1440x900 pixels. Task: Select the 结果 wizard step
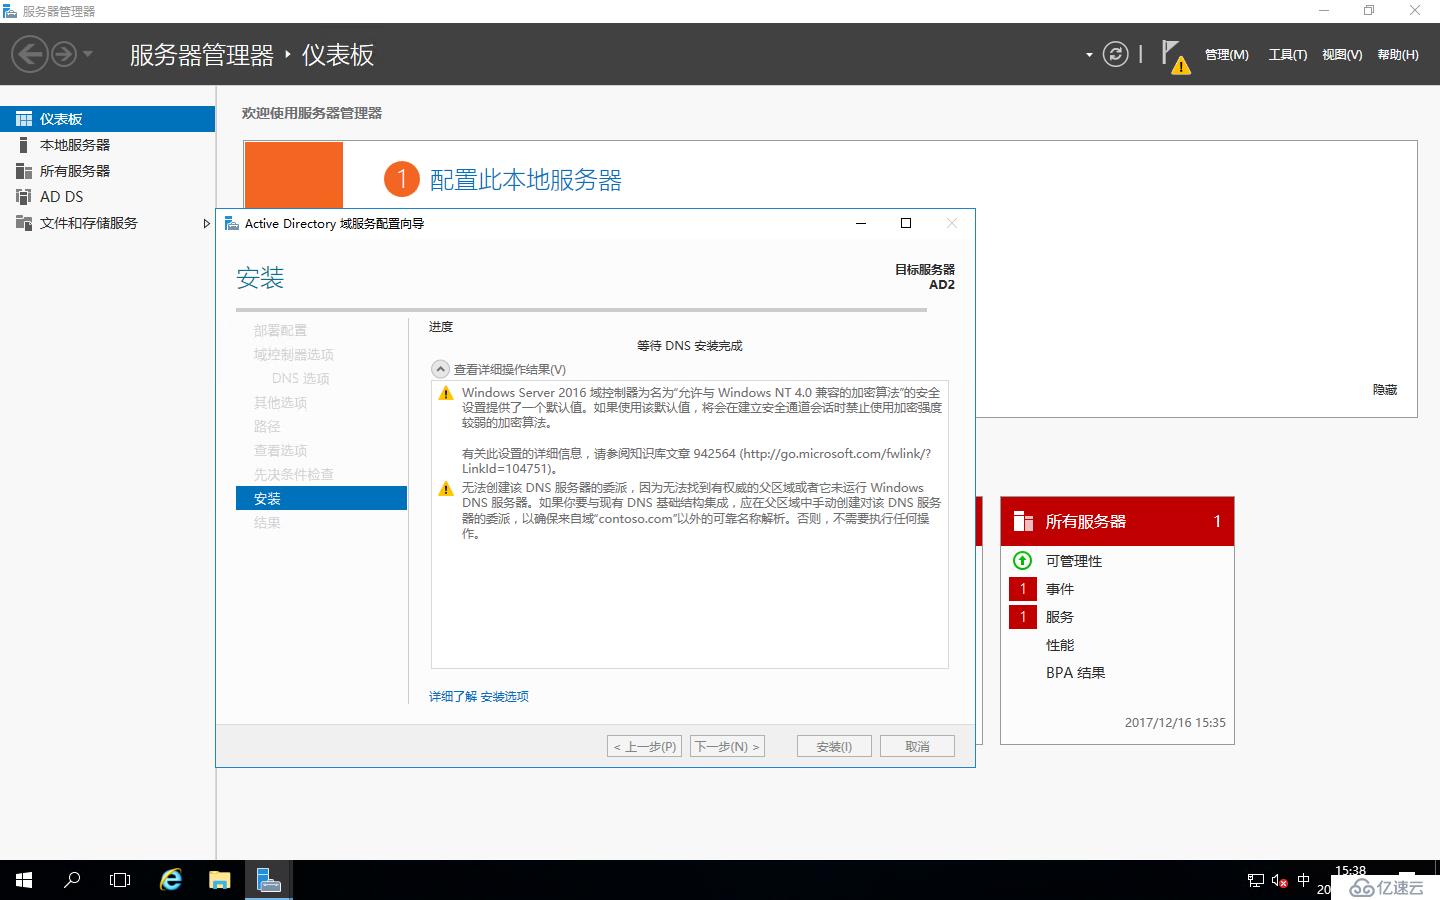point(267,522)
